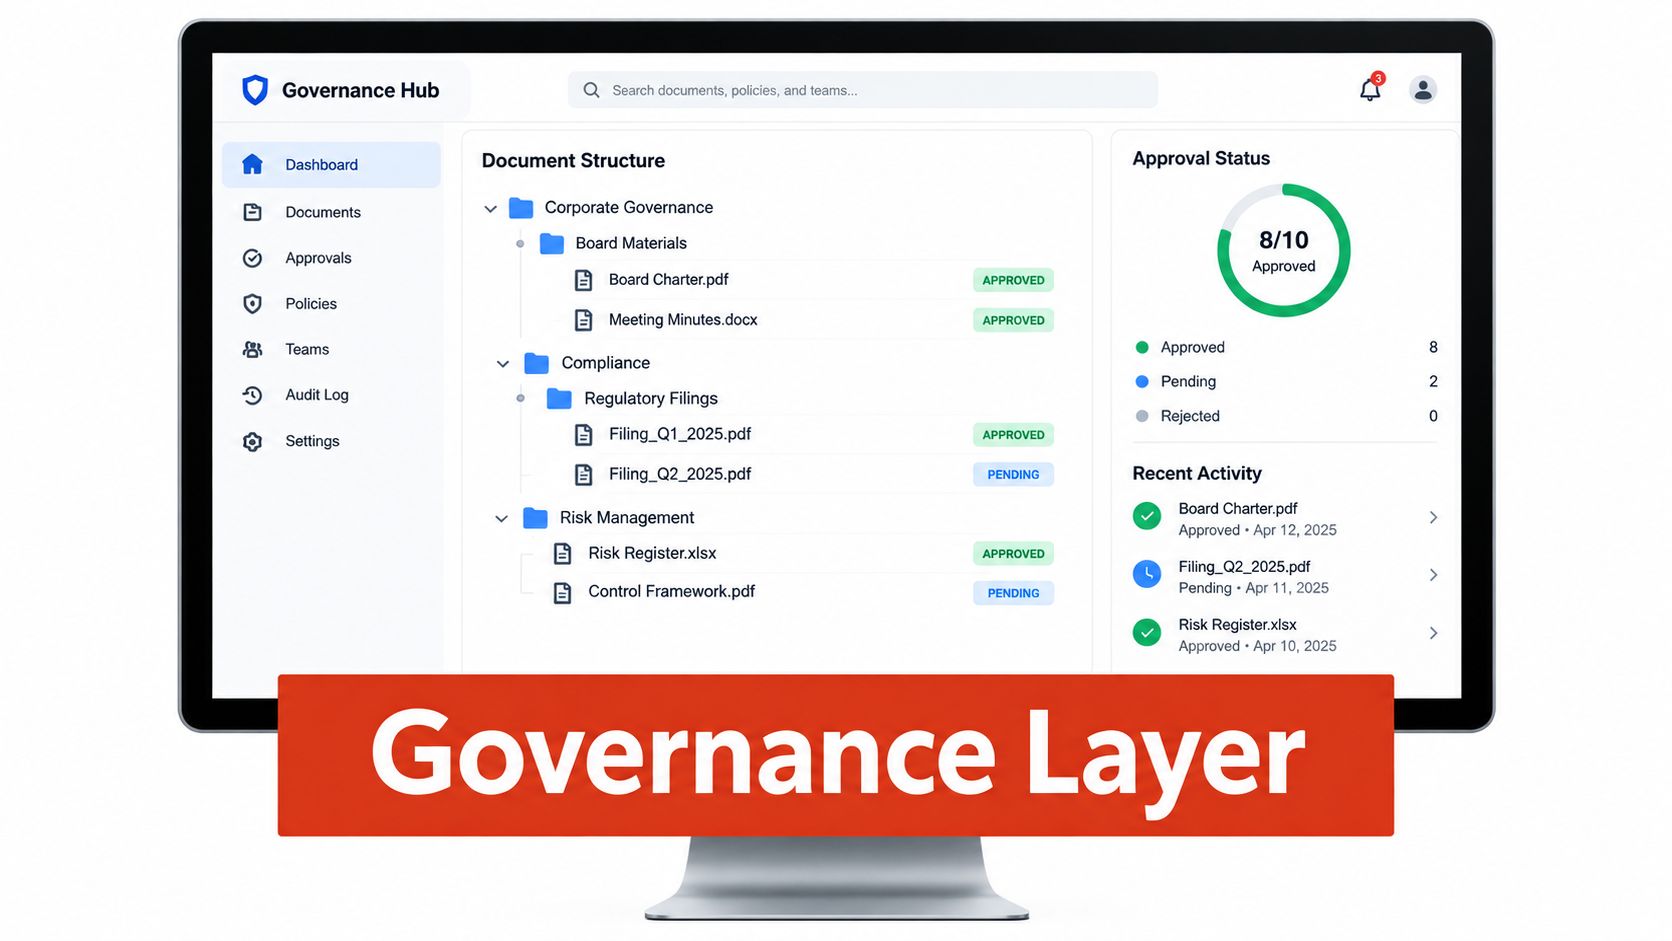Go to Dashboard in sidebar
The width and height of the screenshot is (1672, 941).
pos(331,165)
